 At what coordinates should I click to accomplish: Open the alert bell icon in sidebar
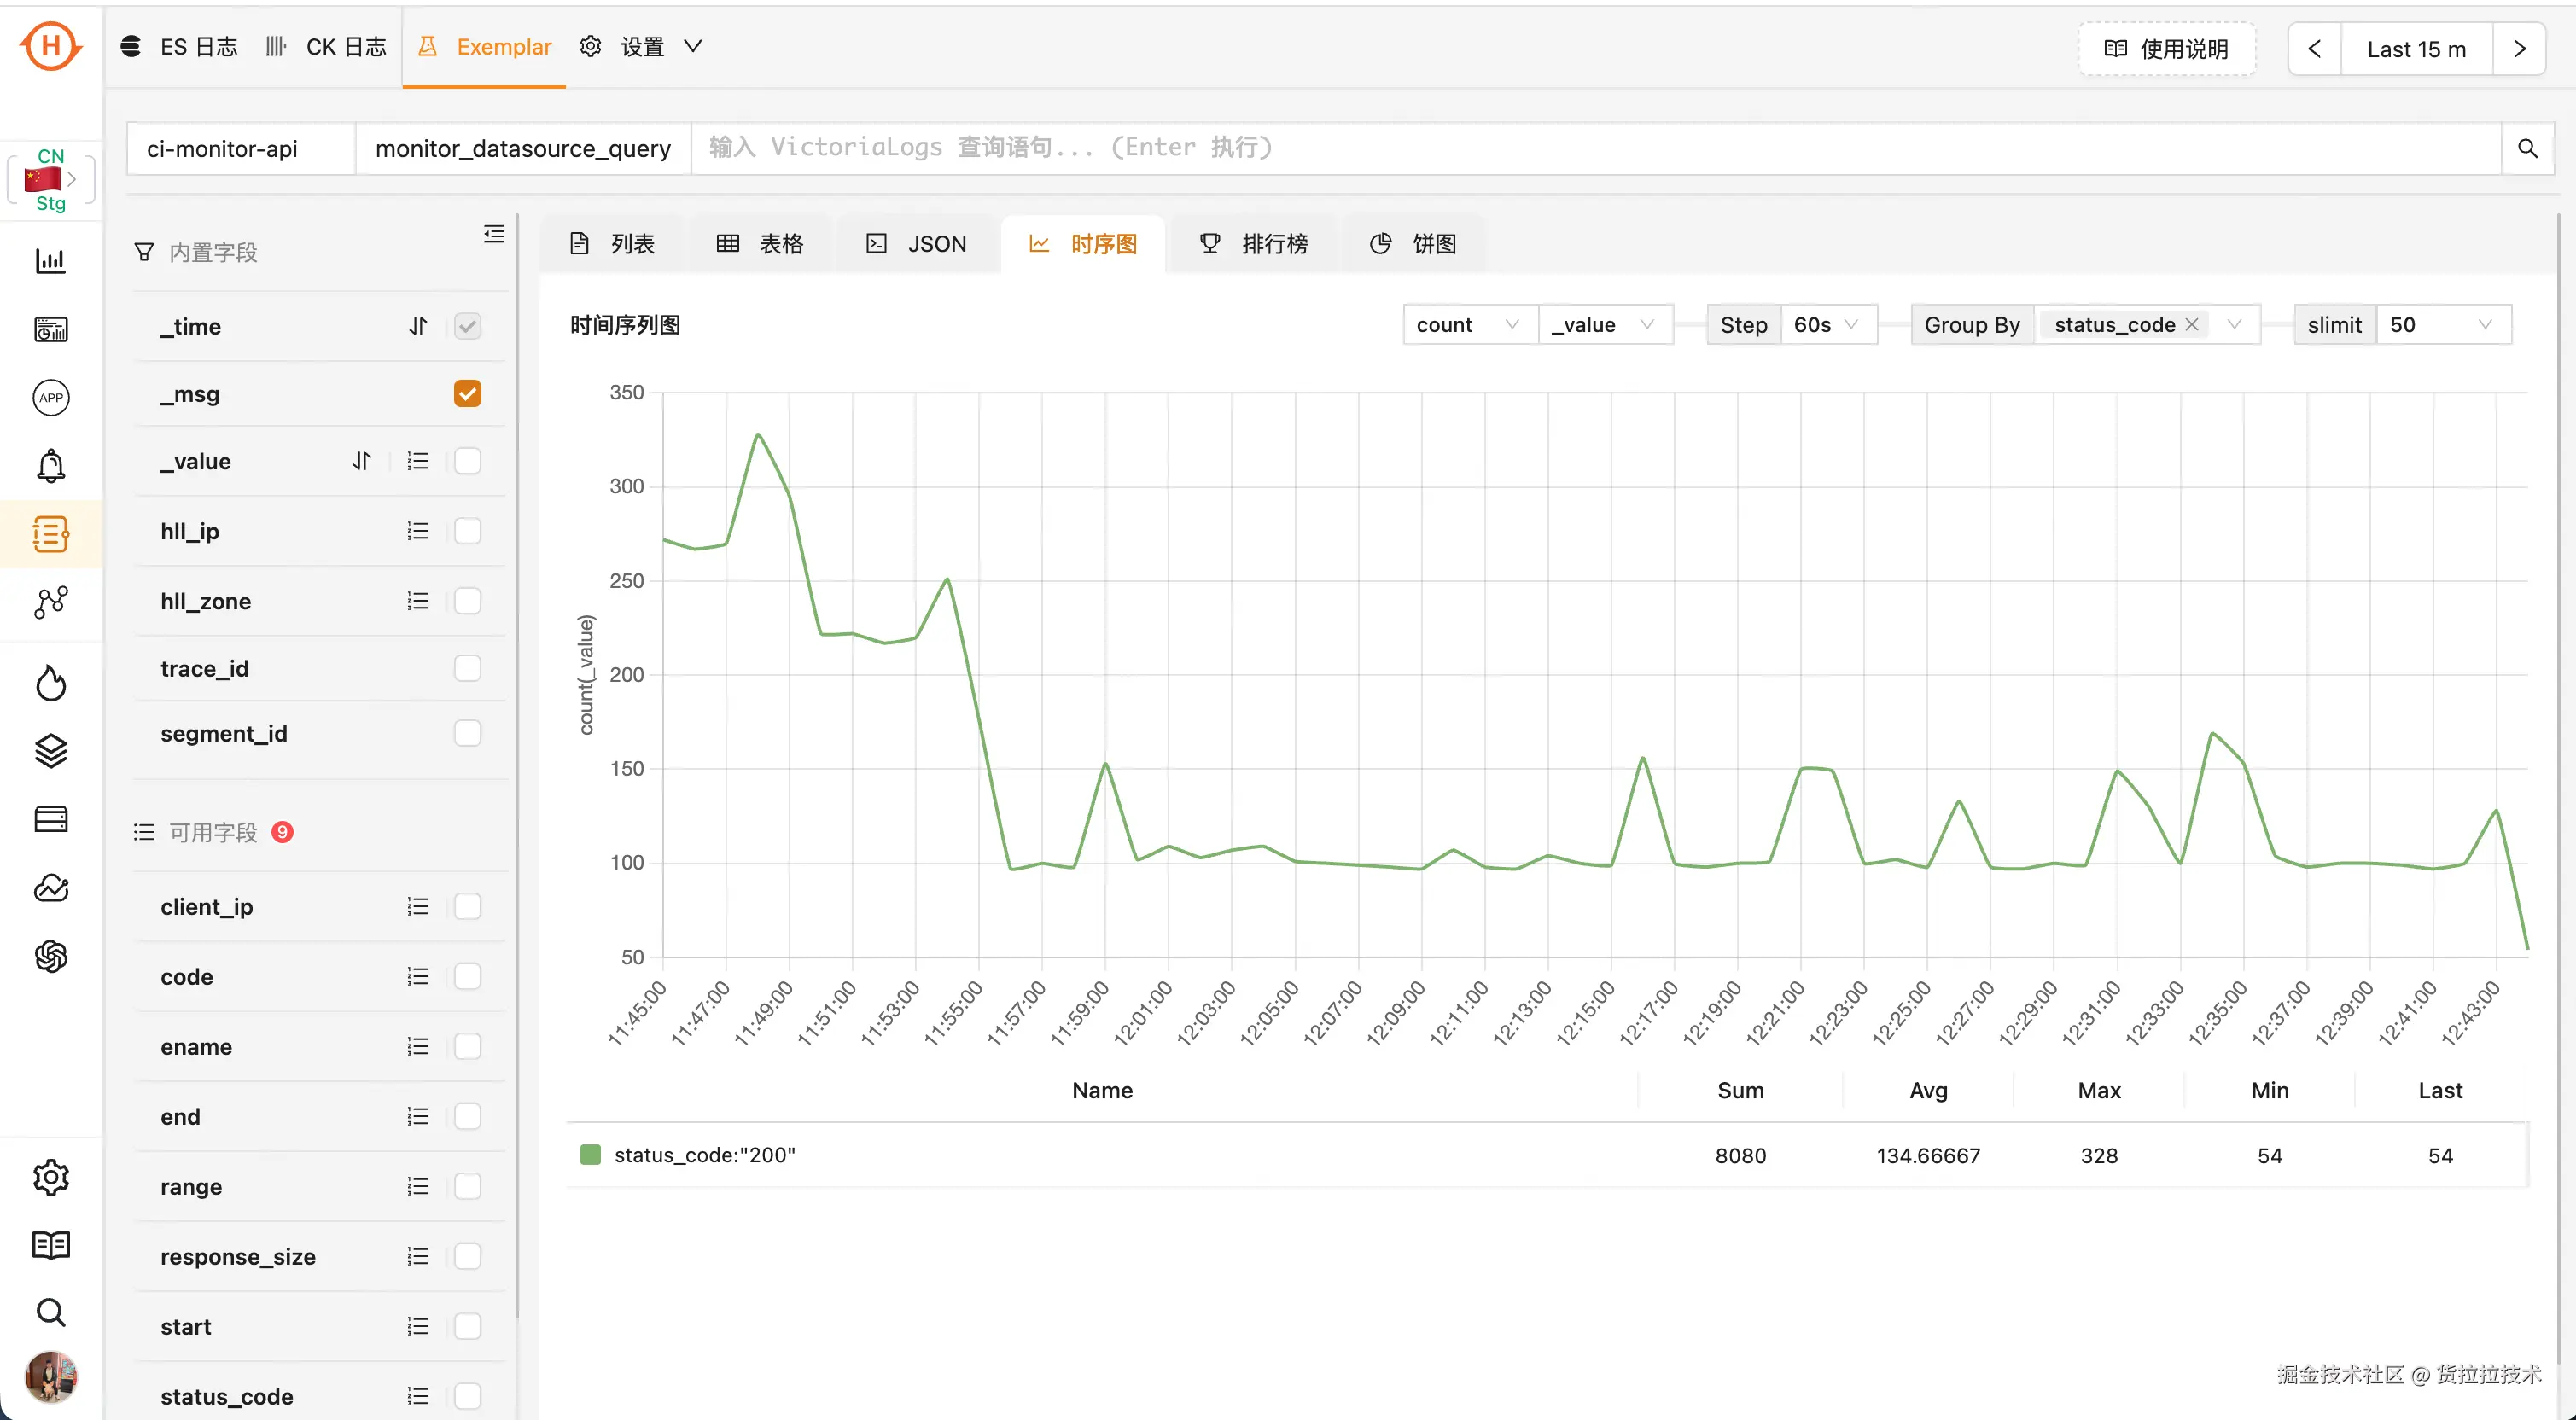(x=50, y=466)
